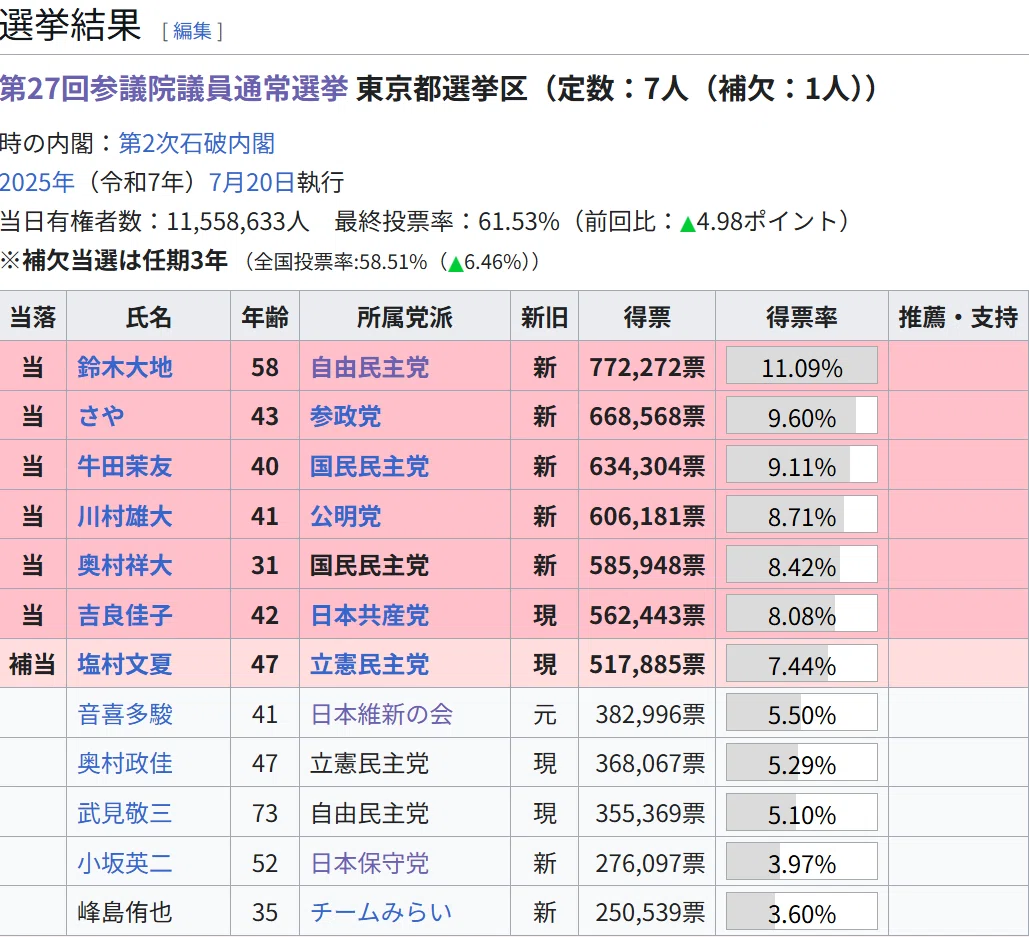Open the 第2次石破内閣 link
1029x937 pixels.
(196, 144)
